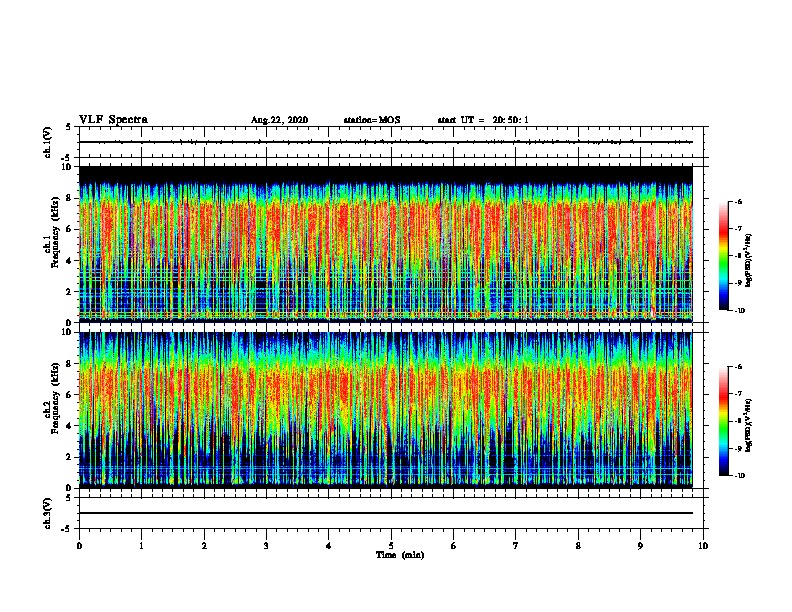The image size is (792, 612).
Task: Click the "ch.3(V)" axis label
Action: pyautogui.click(x=48, y=513)
